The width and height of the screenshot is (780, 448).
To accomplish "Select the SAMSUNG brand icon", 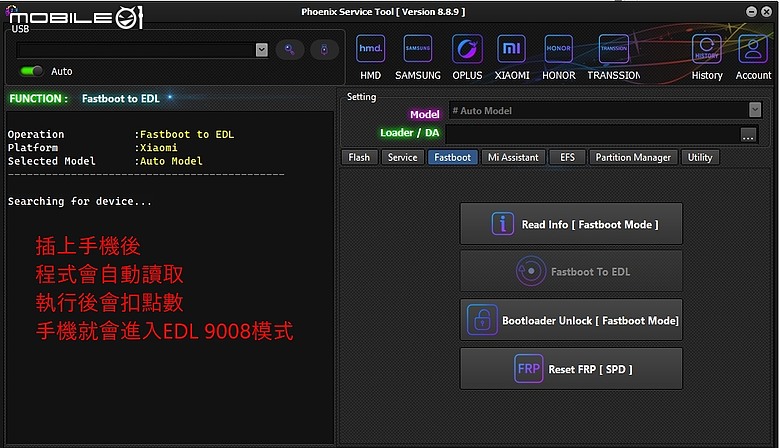I will 417,49.
